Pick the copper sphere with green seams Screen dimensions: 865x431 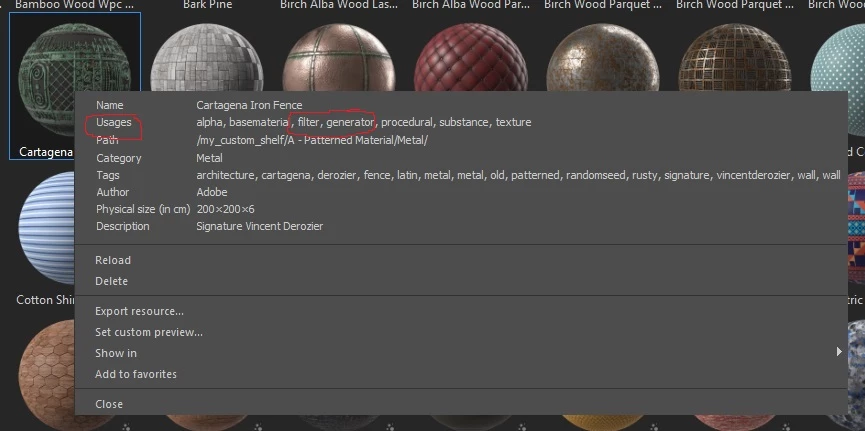pos(339,57)
